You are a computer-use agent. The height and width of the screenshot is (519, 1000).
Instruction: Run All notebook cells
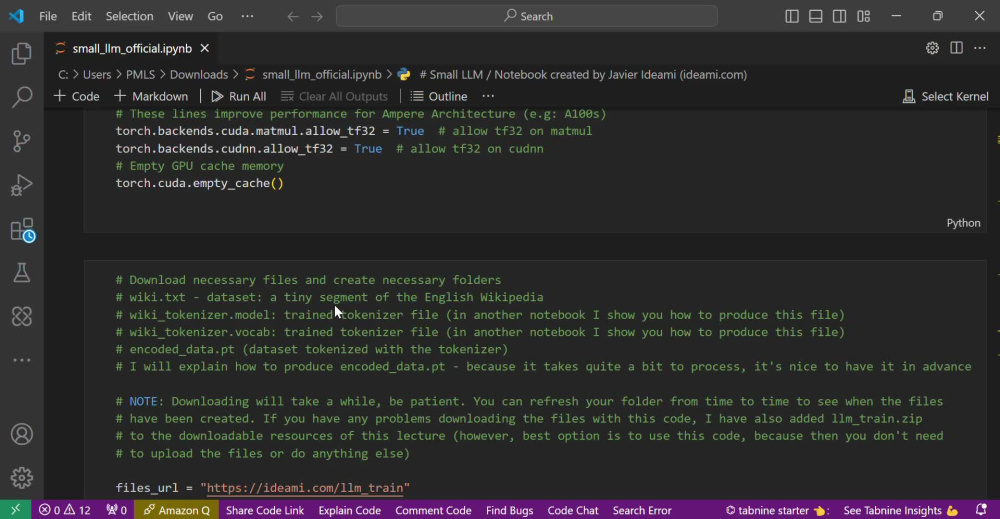click(x=239, y=96)
